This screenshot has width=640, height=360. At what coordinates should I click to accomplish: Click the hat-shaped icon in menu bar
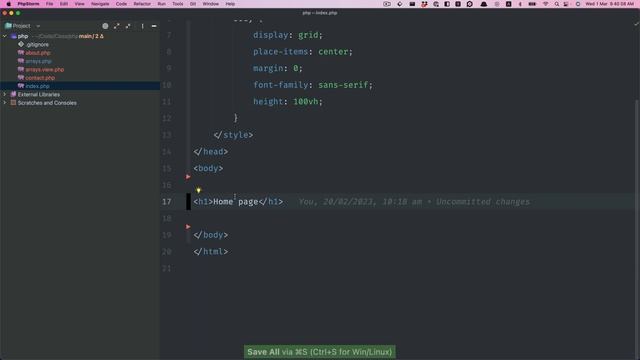(484, 4)
